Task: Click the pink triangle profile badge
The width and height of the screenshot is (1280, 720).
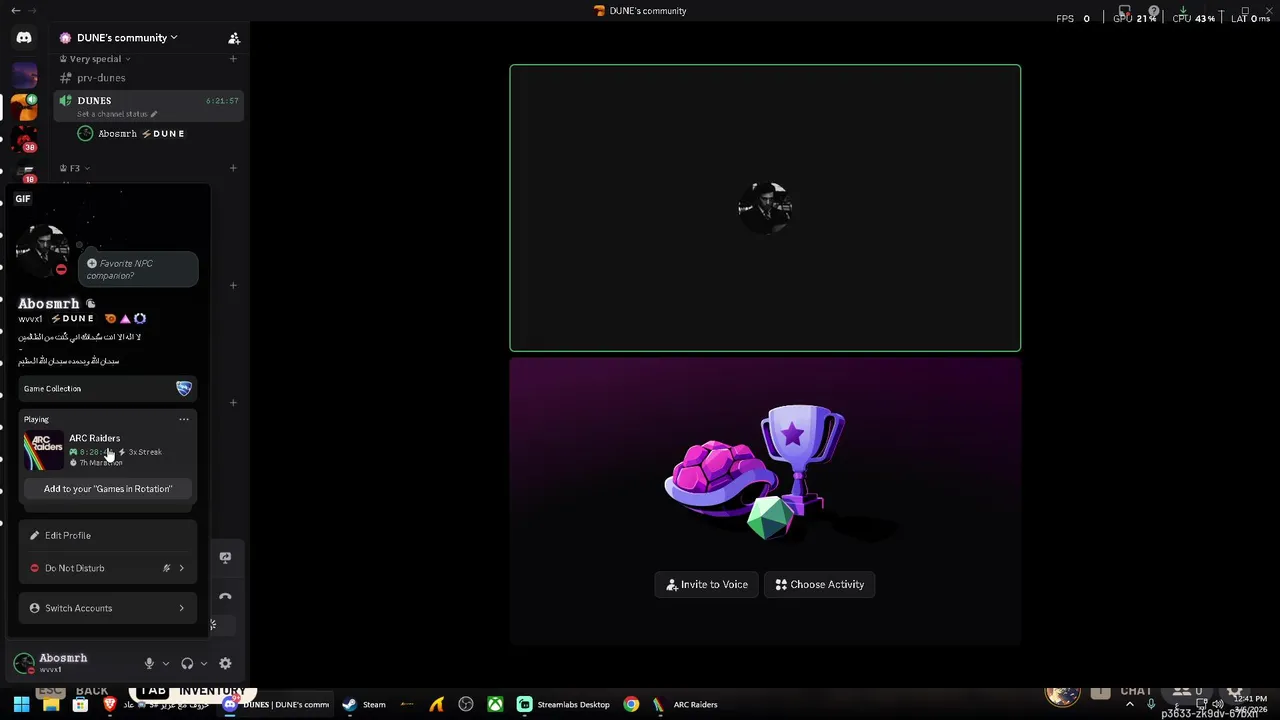Action: pos(125,319)
